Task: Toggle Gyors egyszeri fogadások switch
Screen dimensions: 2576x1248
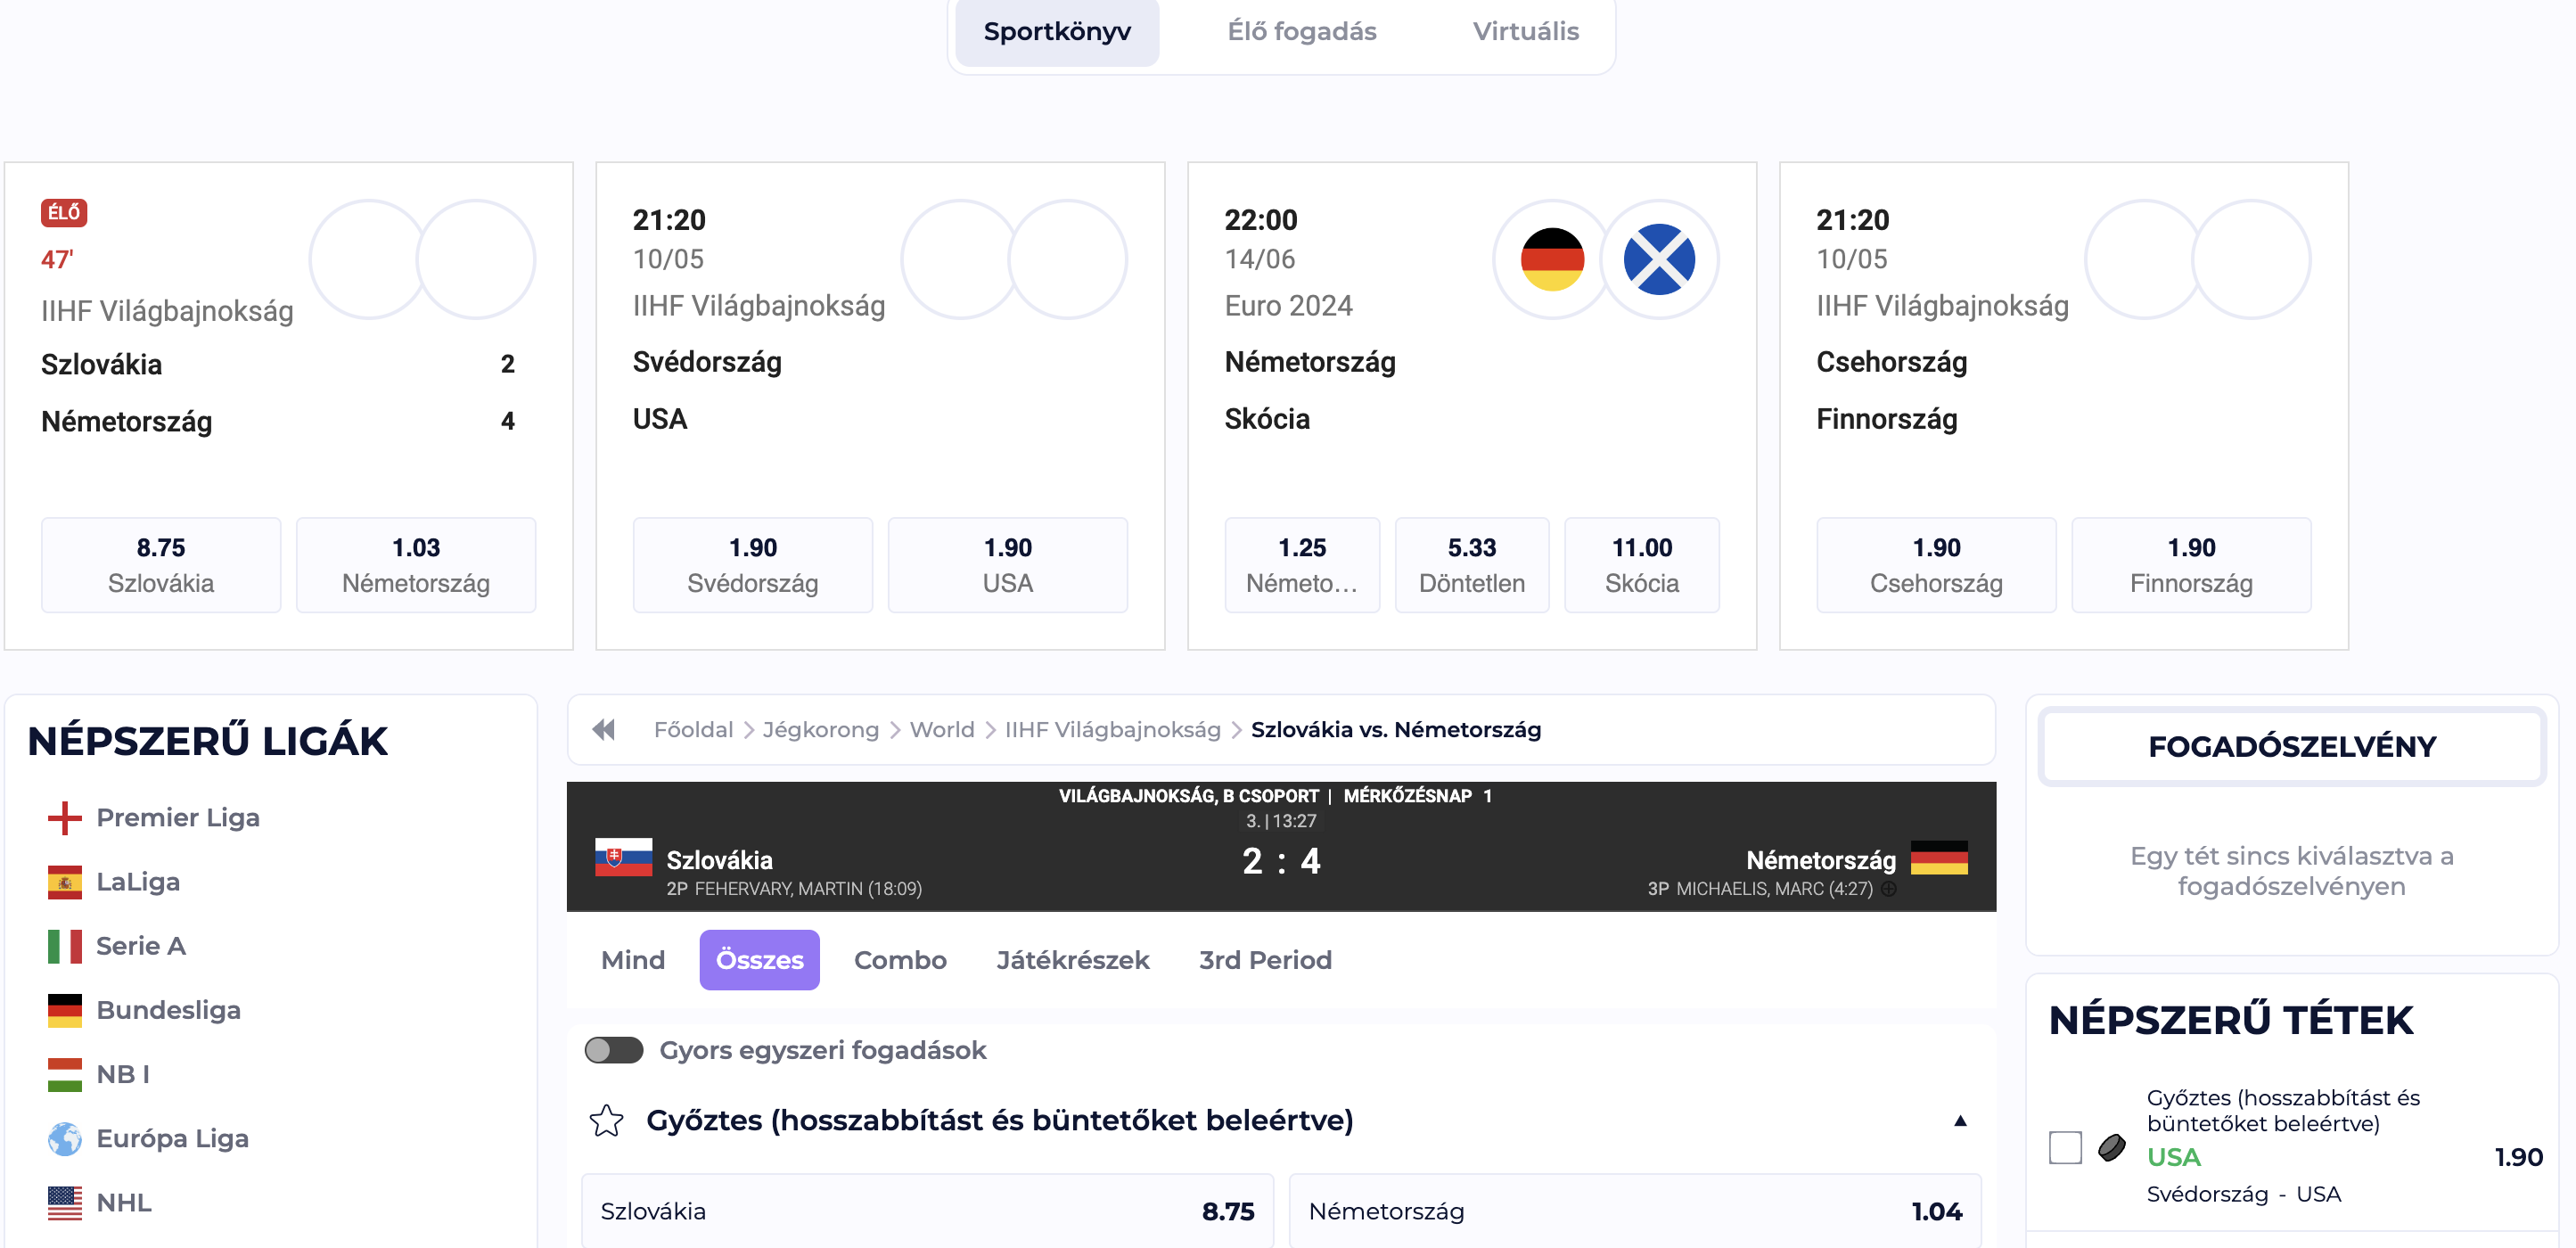Action: (x=613, y=1051)
